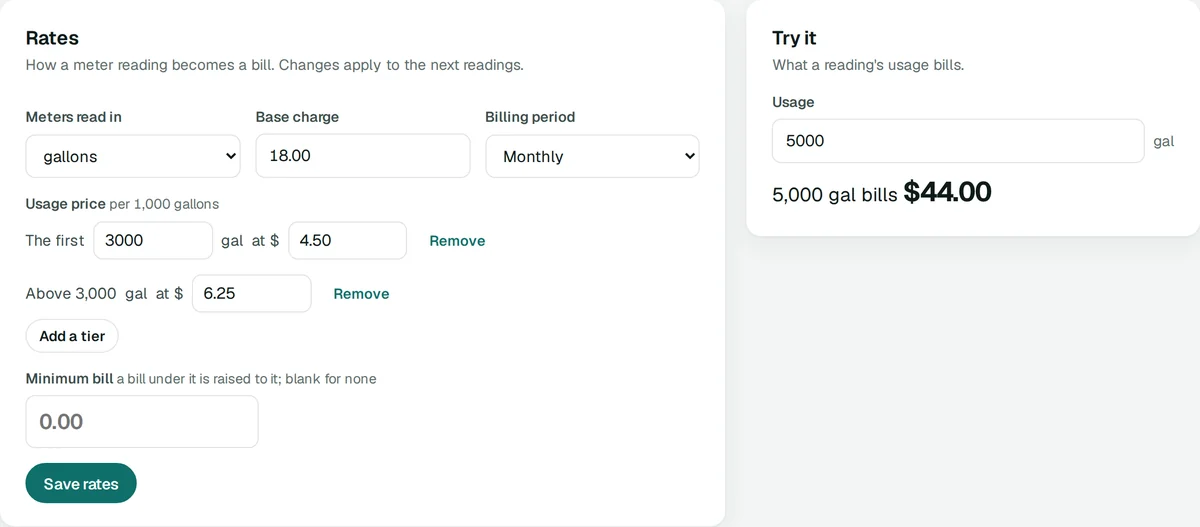Viewport: 1200px width, 527px height.
Task: Select the 'Above 3,000 gal' text
Action: 86,294
